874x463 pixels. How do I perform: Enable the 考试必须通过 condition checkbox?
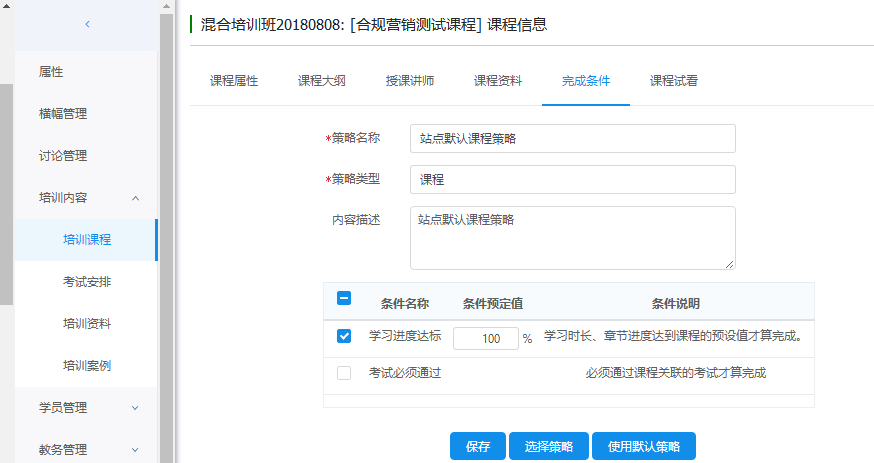[x=344, y=373]
